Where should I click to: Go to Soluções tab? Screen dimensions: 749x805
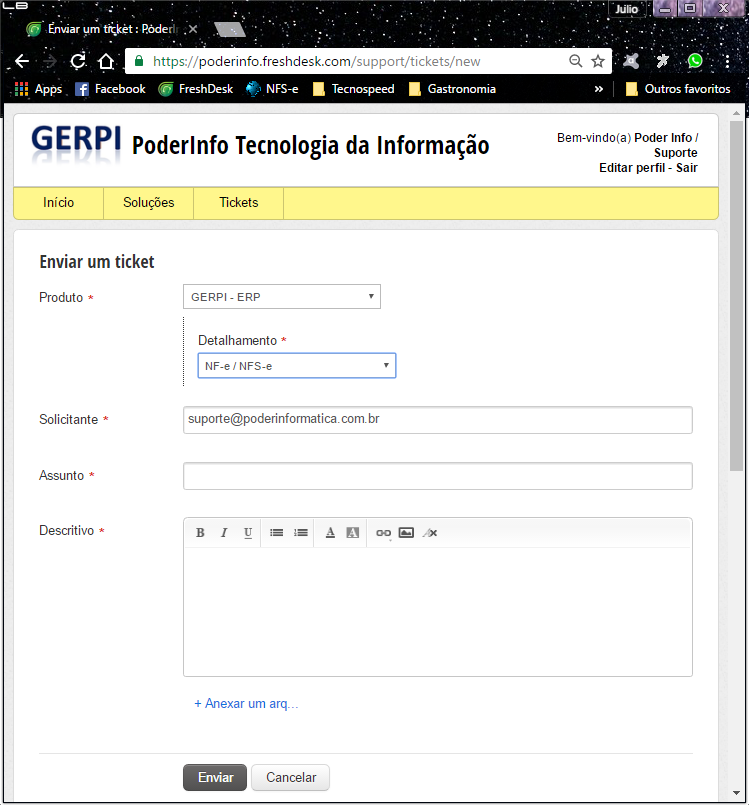[x=148, y=203]
